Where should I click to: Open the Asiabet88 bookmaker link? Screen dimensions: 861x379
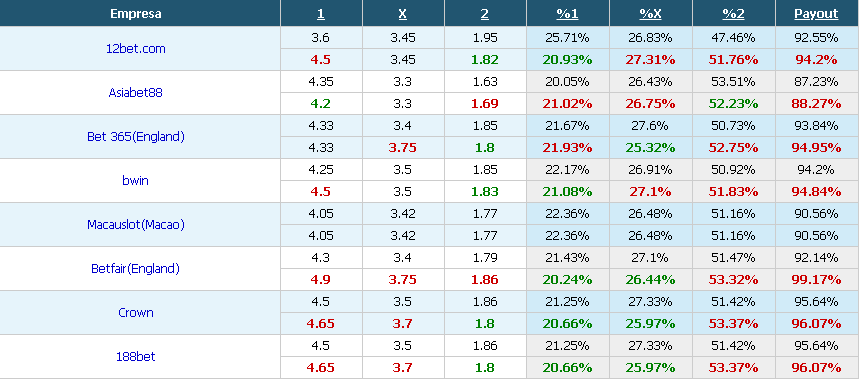(x=136, y=92)
